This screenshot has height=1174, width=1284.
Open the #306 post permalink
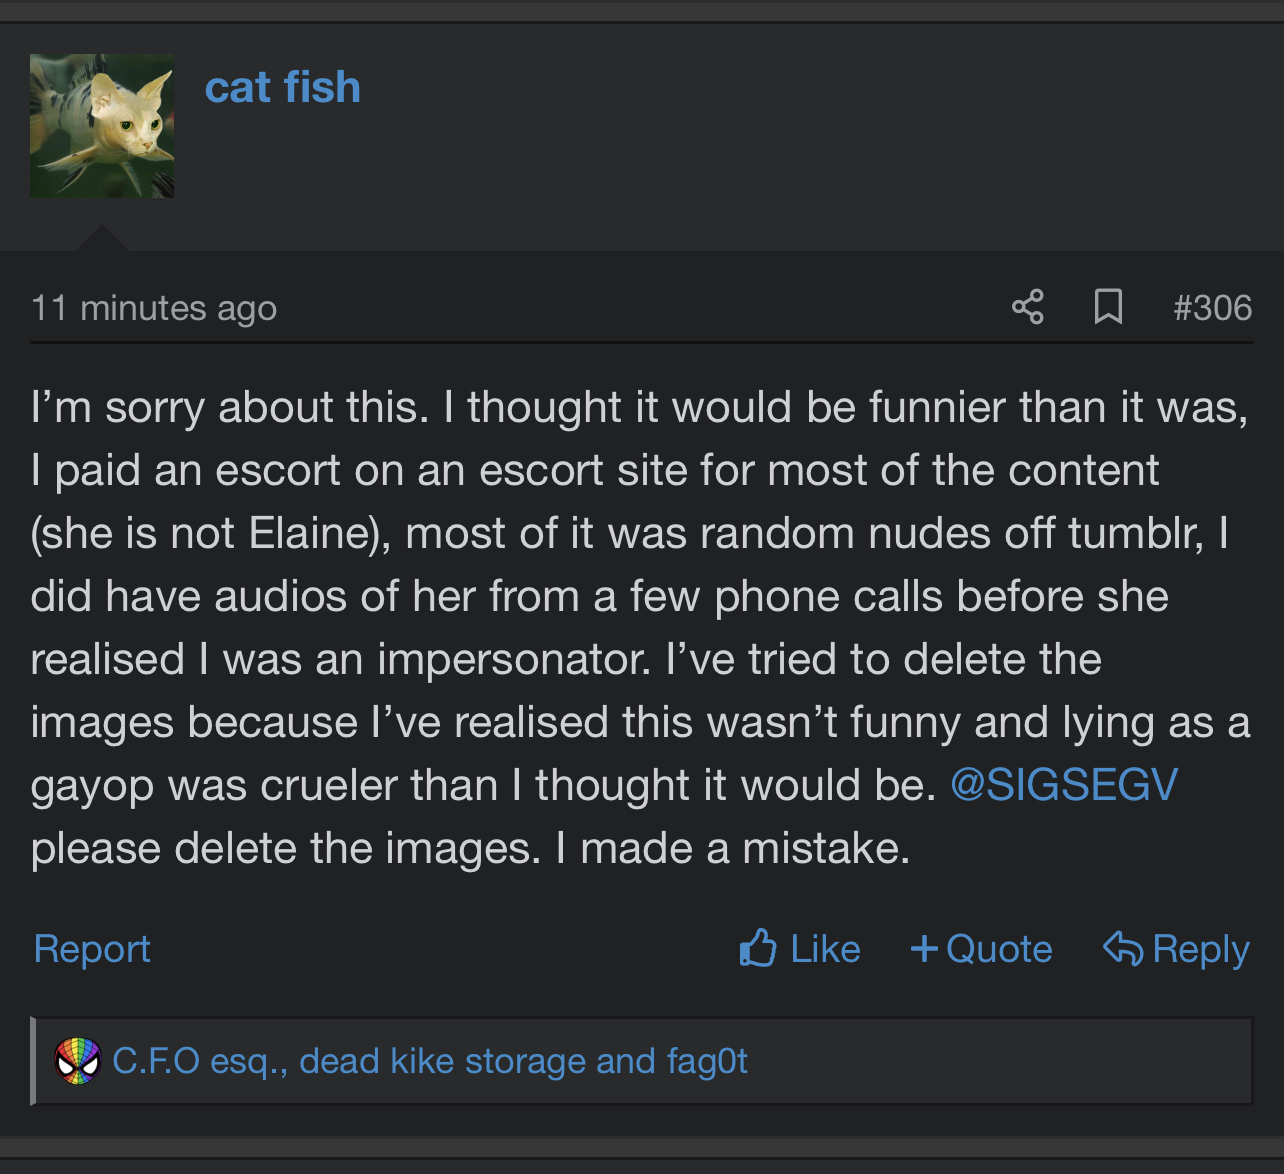(1212, 307)
